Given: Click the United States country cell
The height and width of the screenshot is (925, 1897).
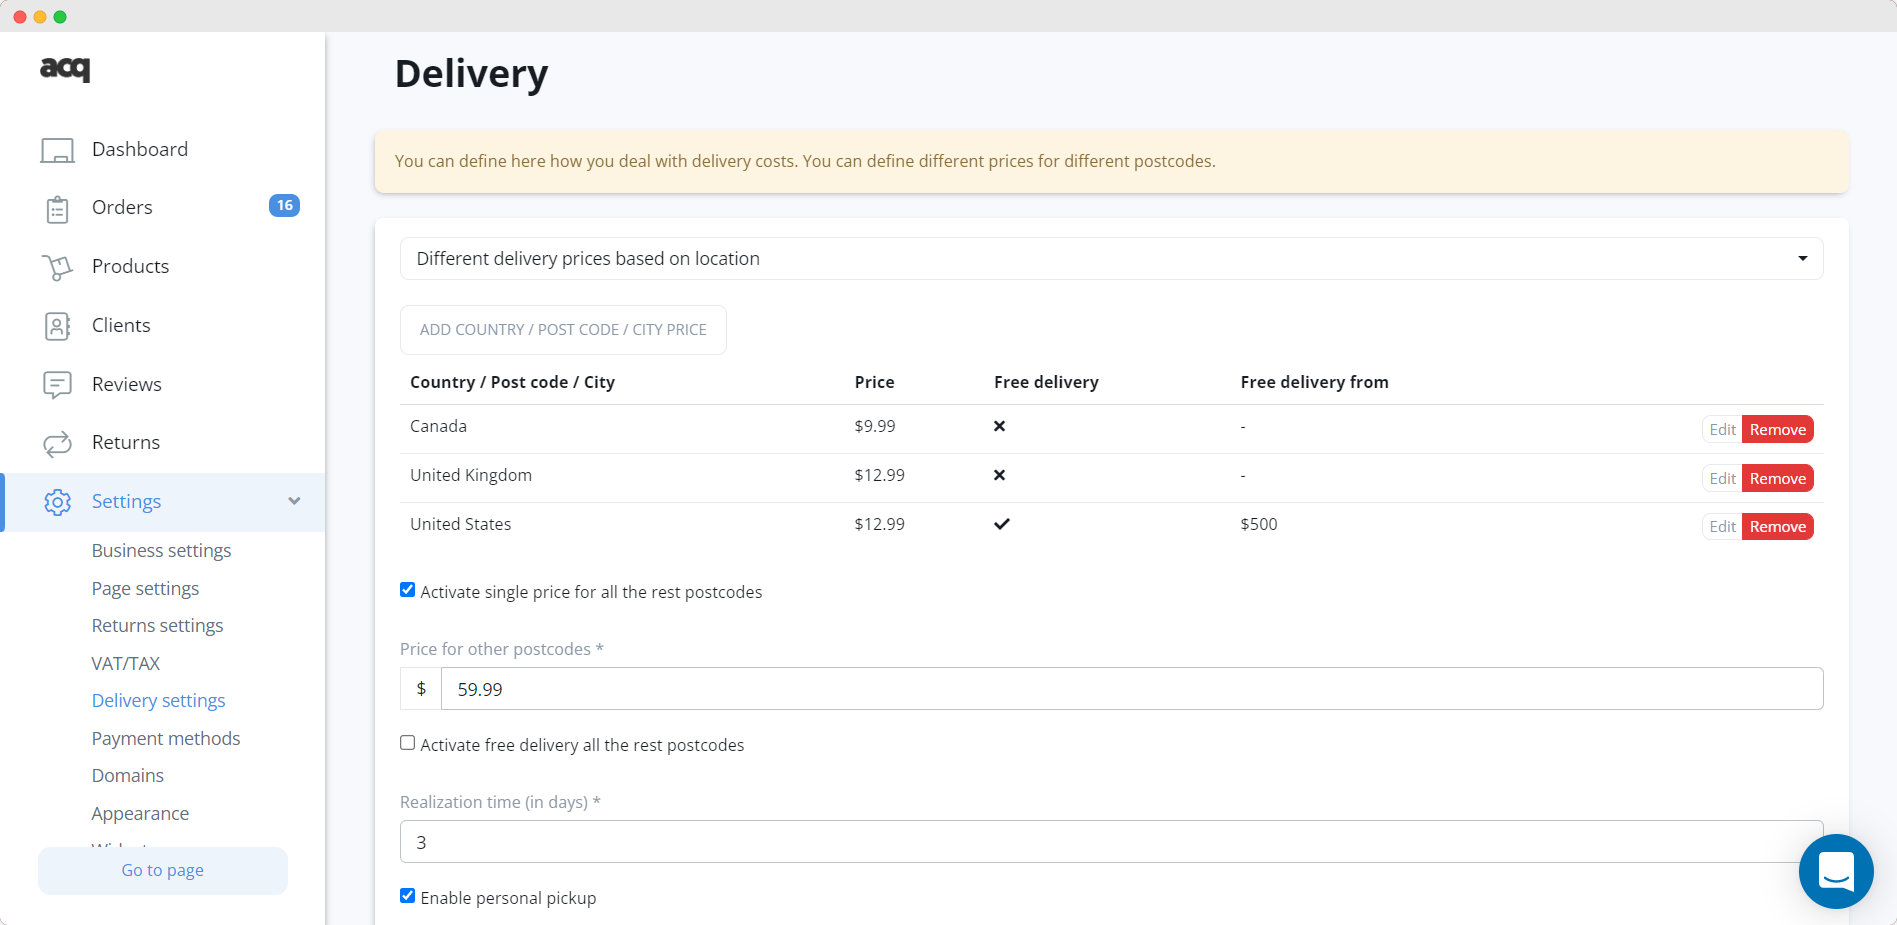Looking at the screenshot, I should pyautogui.click(x=460, y=524).
